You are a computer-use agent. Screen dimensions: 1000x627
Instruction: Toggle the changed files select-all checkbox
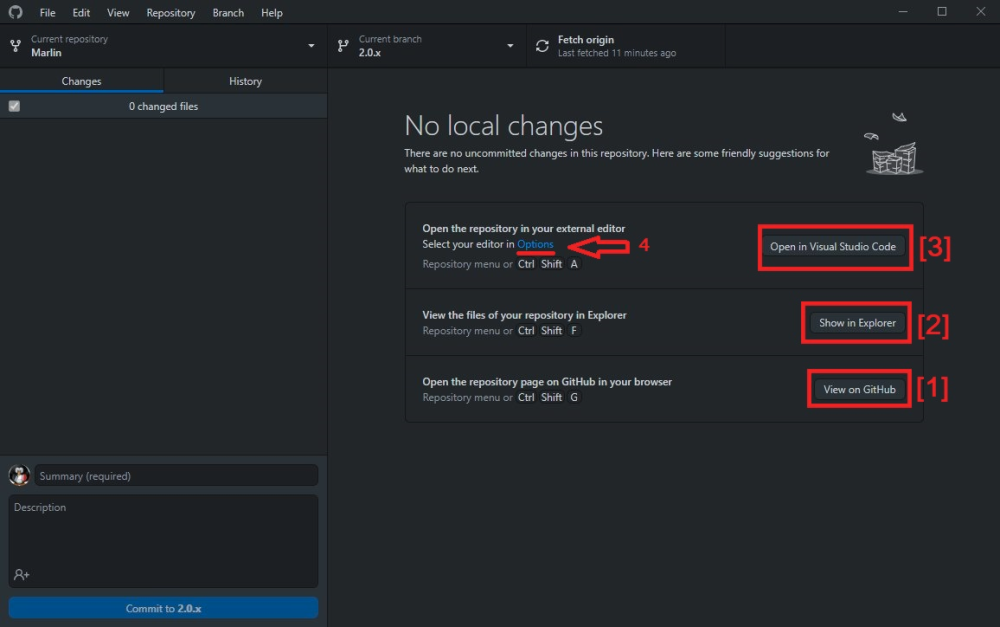tap(14, 107)
